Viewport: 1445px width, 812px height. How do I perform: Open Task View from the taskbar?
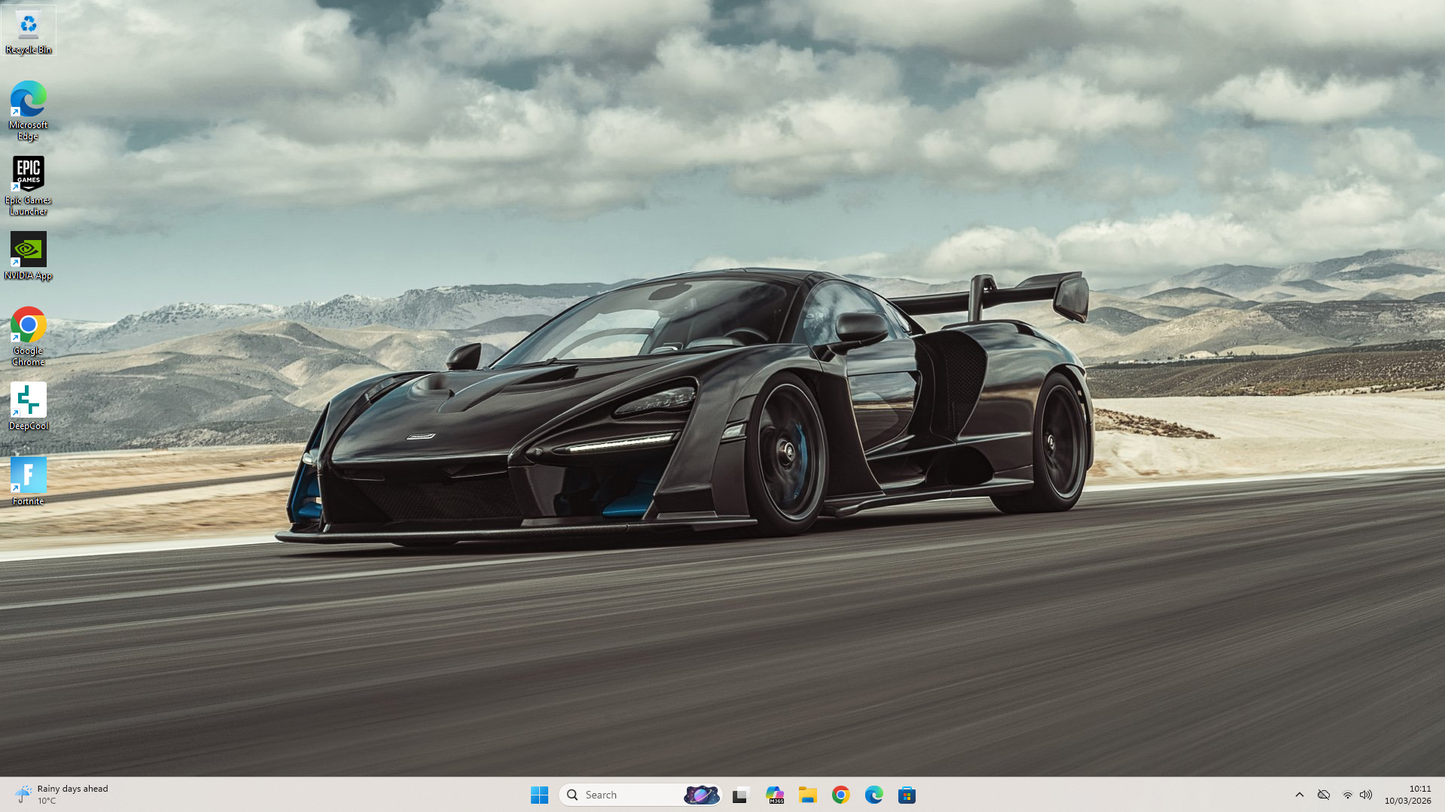tap(740, 795)
